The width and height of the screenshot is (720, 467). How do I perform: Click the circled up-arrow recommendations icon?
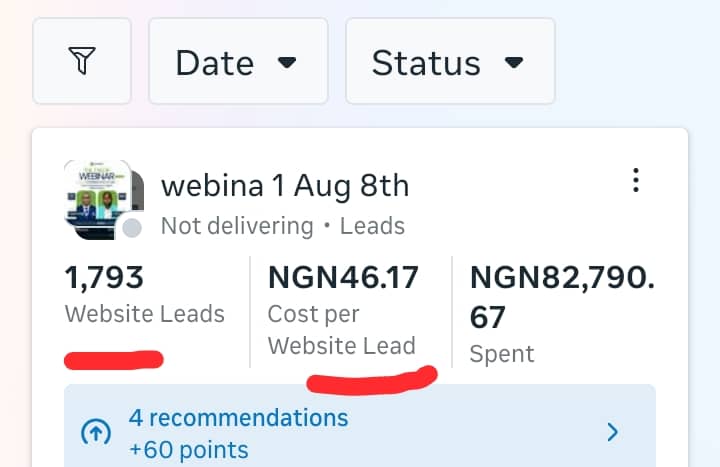pos(94,432)
